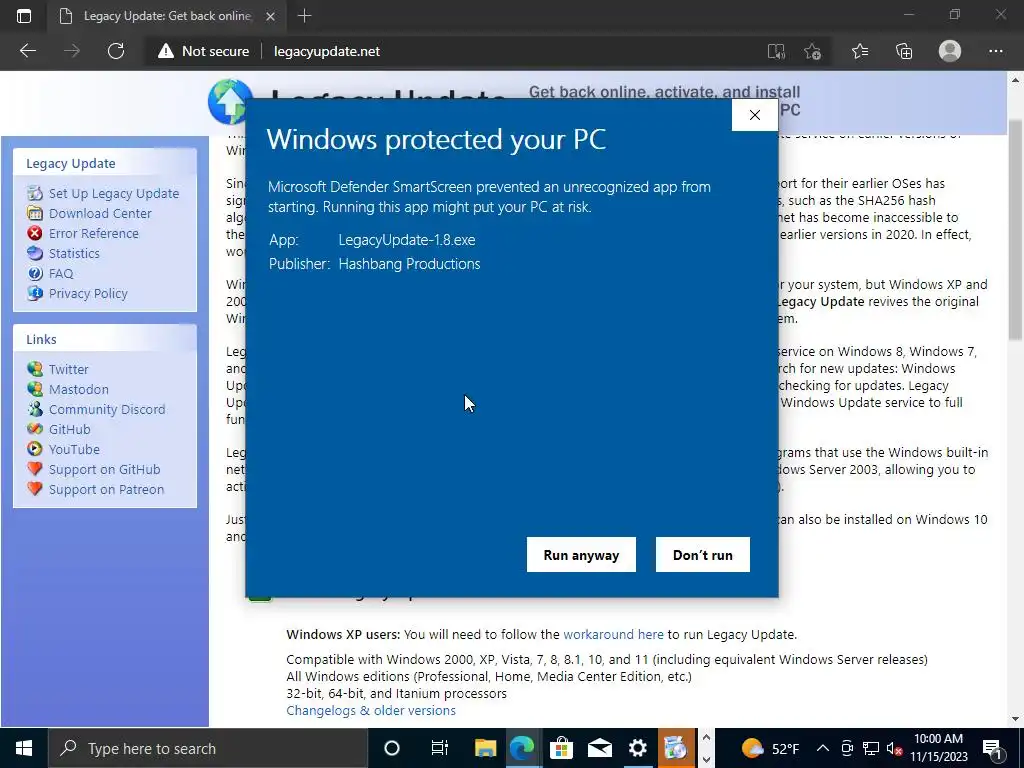Open Support on Patreon link

106,490
